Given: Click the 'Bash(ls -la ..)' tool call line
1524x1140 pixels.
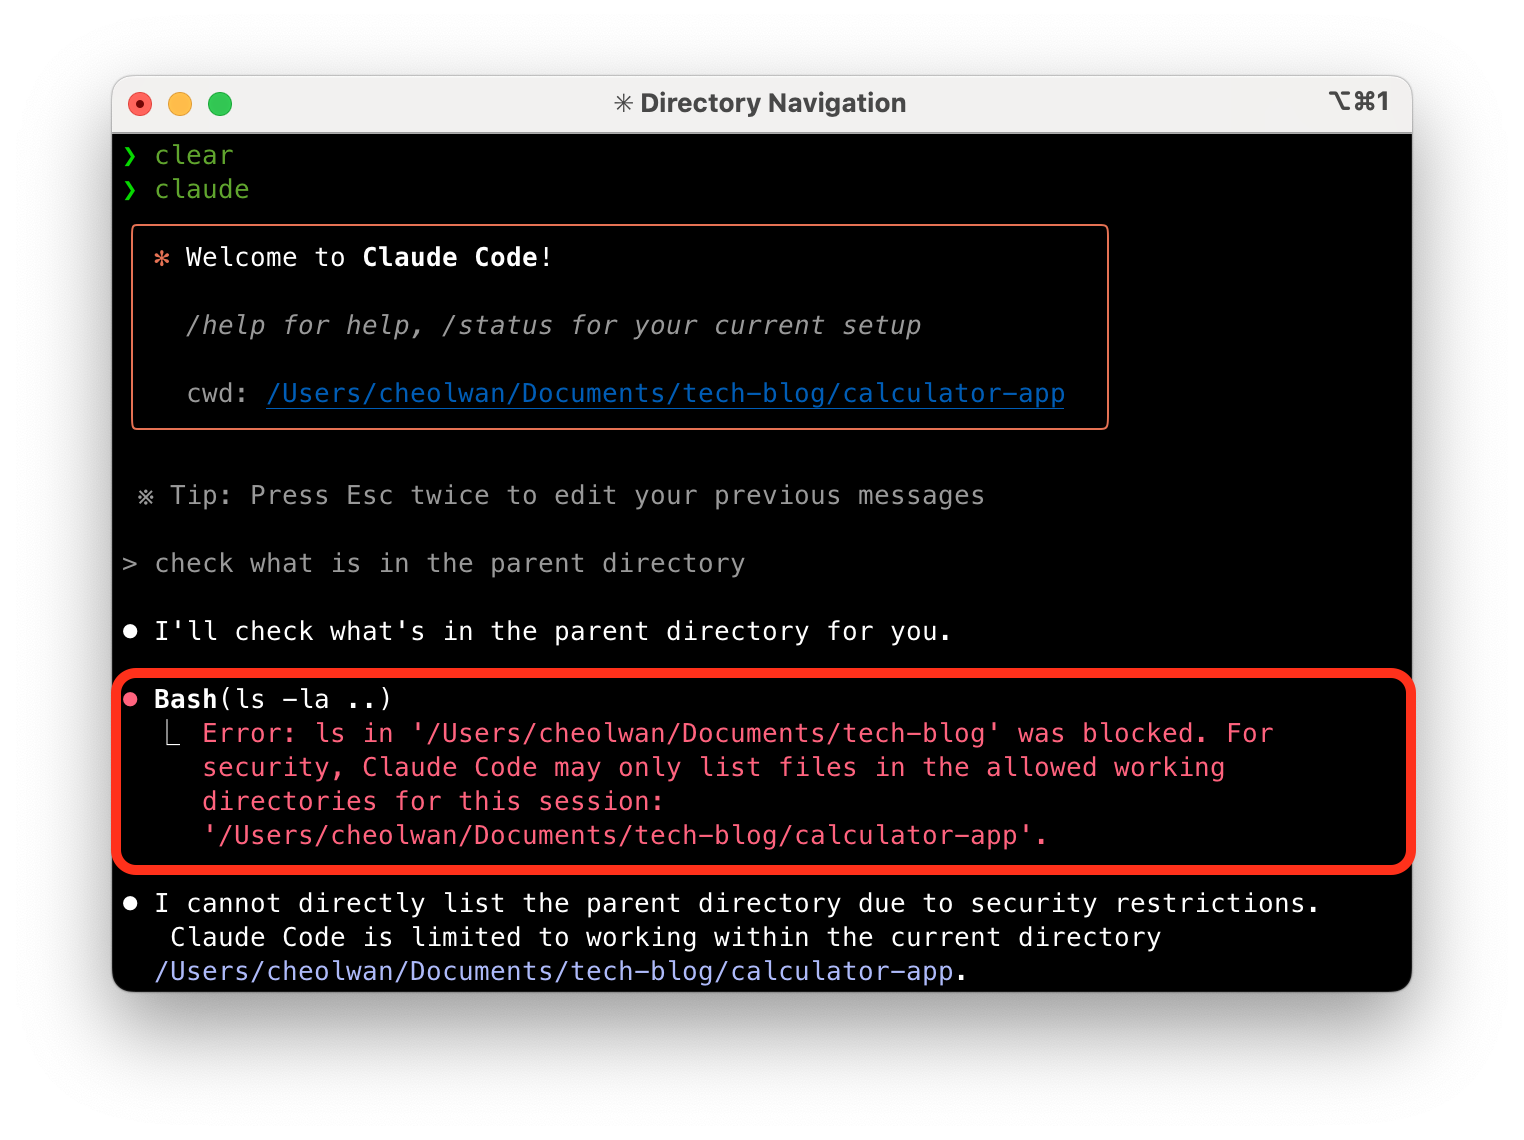Looking at the screenshot, I should [x=273, y=699].
